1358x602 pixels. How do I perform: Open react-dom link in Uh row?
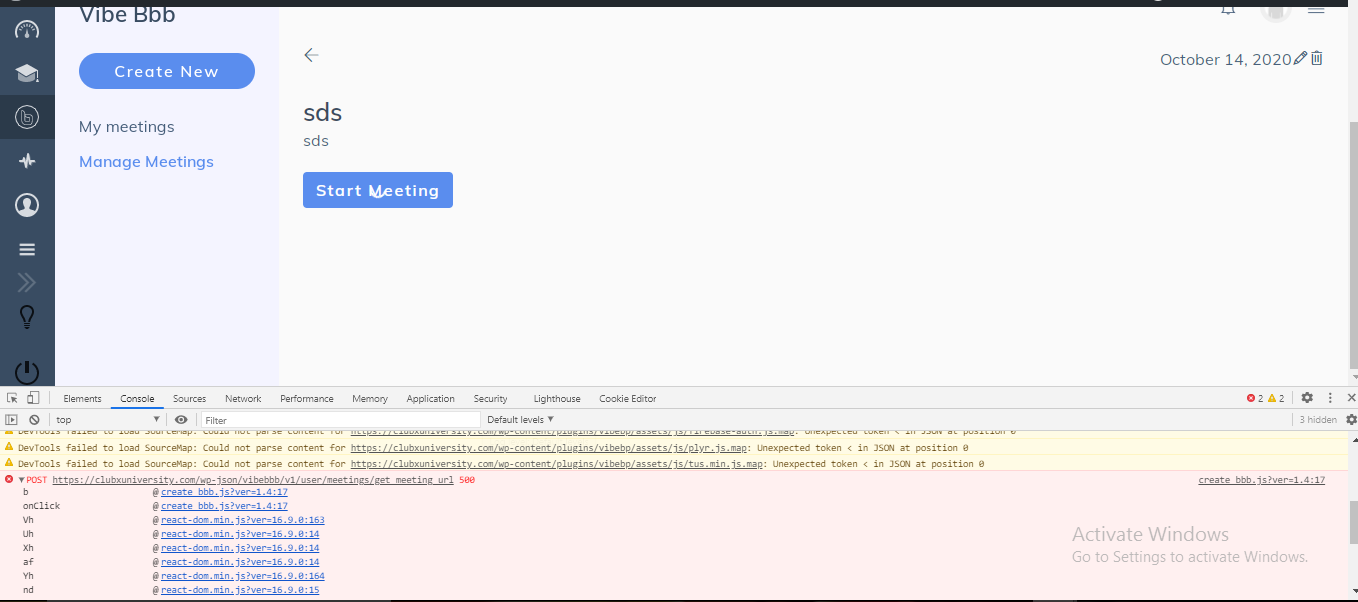240,534
